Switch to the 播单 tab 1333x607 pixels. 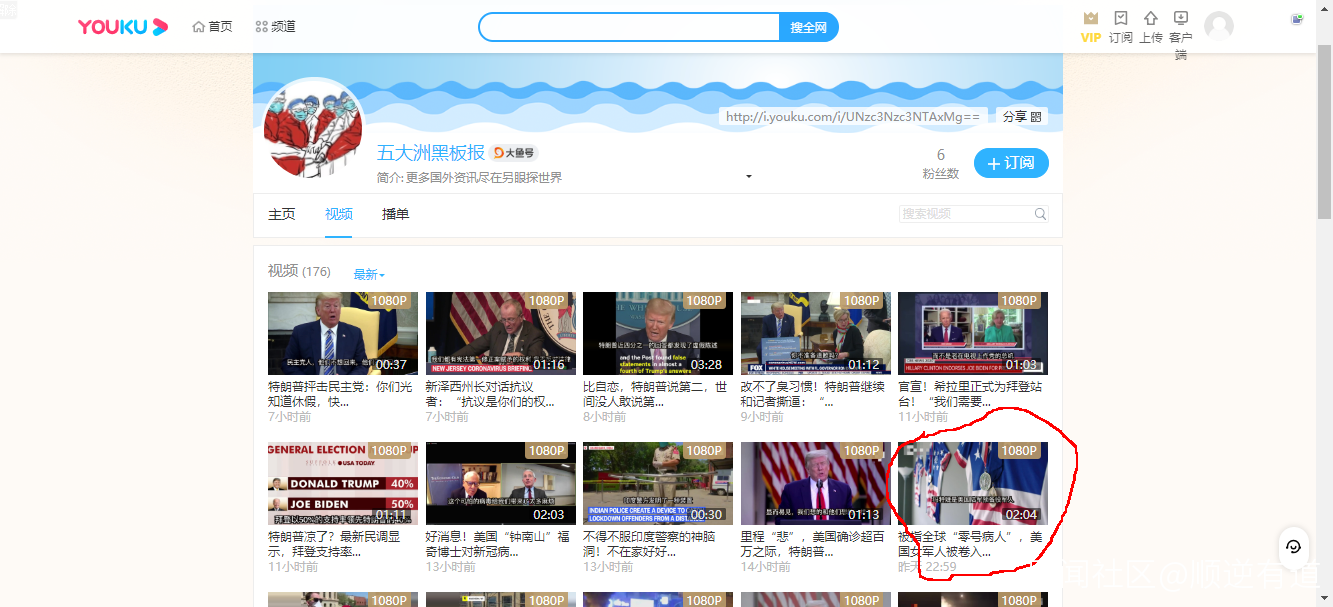[396, 214]
